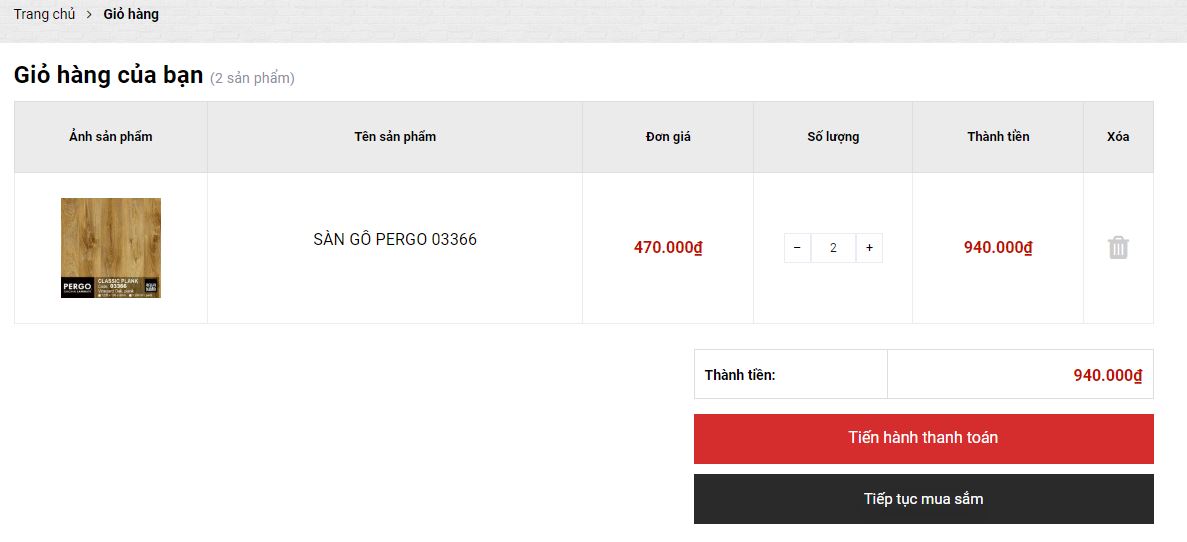This screenshot has height=542, width=1187.
Task: Delete SÀN GỖ PERGO 03366 with trash icon
Action: tap(1118, 248)
